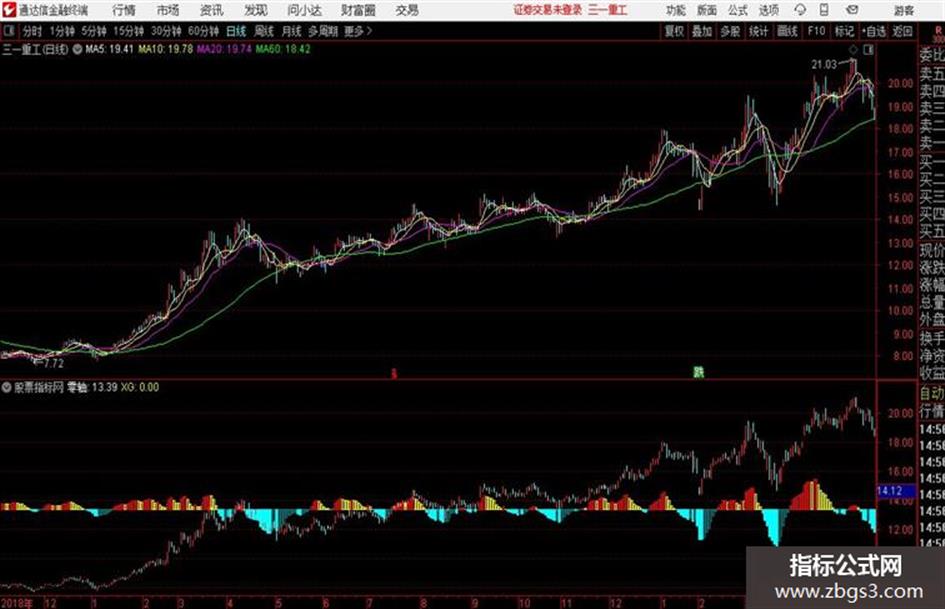
Task: Click the 标记 toolbar button
Action: (844, 31)
